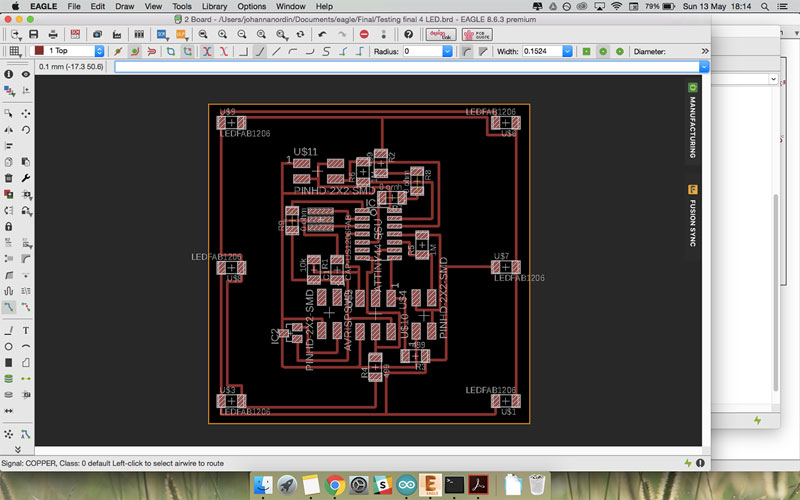Image resolution: width=800 pixels, height=500 pixels.
Task: Open Arduino from the dock
Action: click(x=407, y=485)
